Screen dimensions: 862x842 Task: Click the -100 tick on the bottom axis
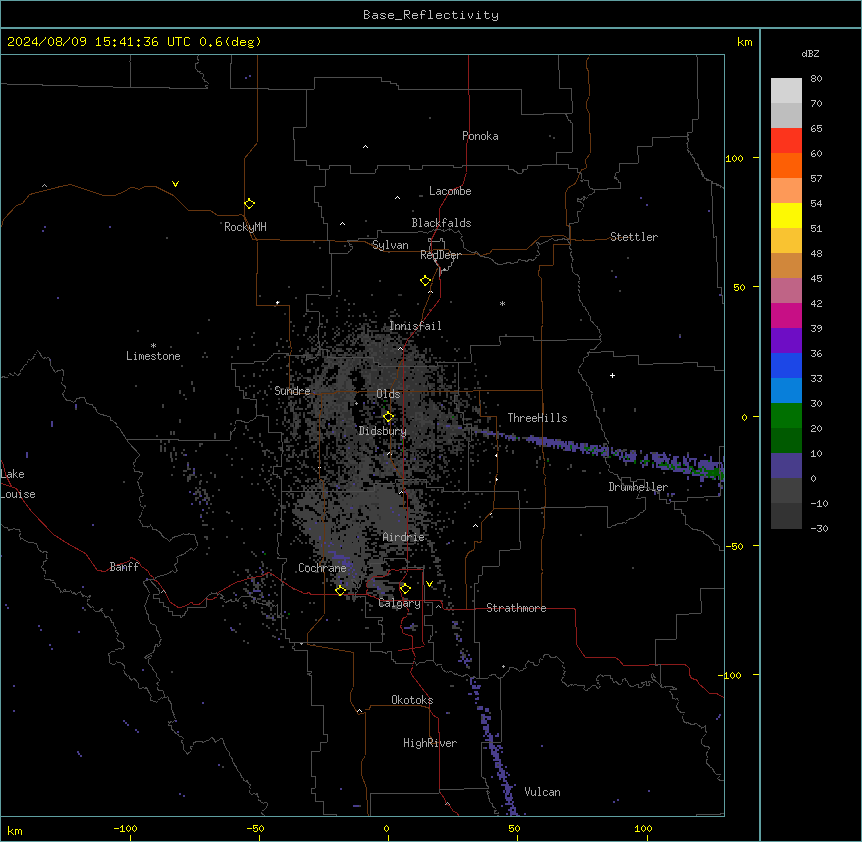pyautogui.click(x=125, y=828)
